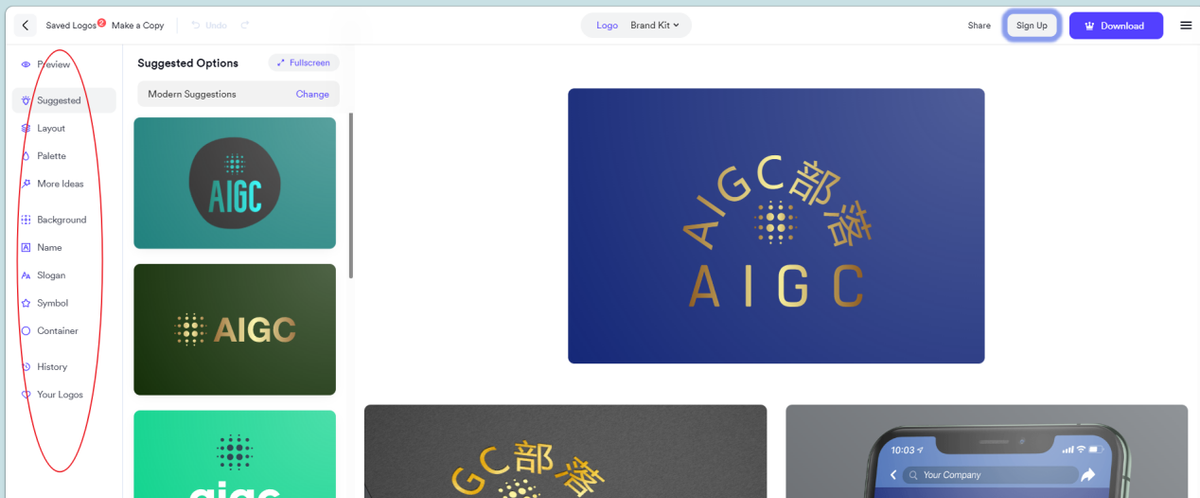Click the Suggested Options heading
The width and height of the screenshot is (1200, 498).
point(188,63)
